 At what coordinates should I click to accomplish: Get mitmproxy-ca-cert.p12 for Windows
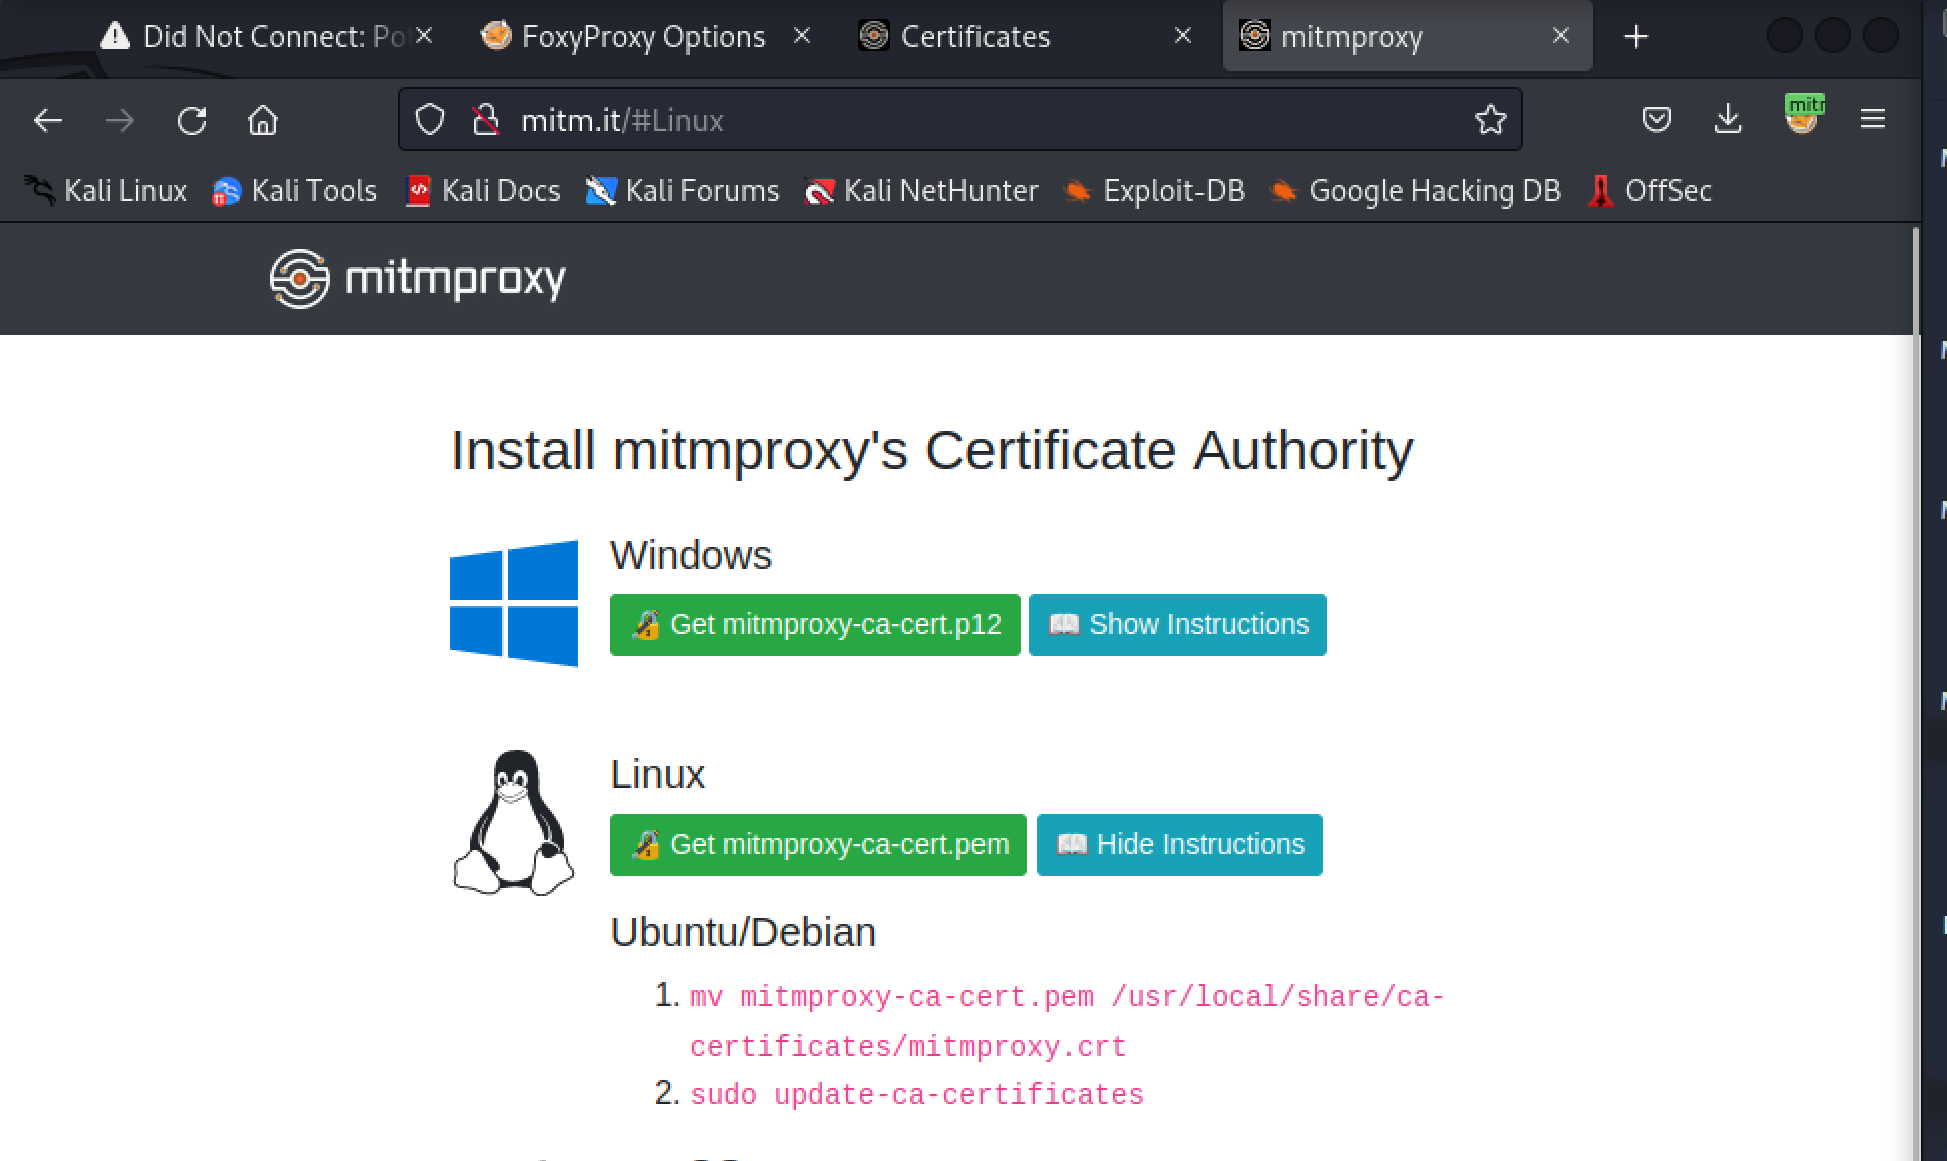[x=815, y=624]
